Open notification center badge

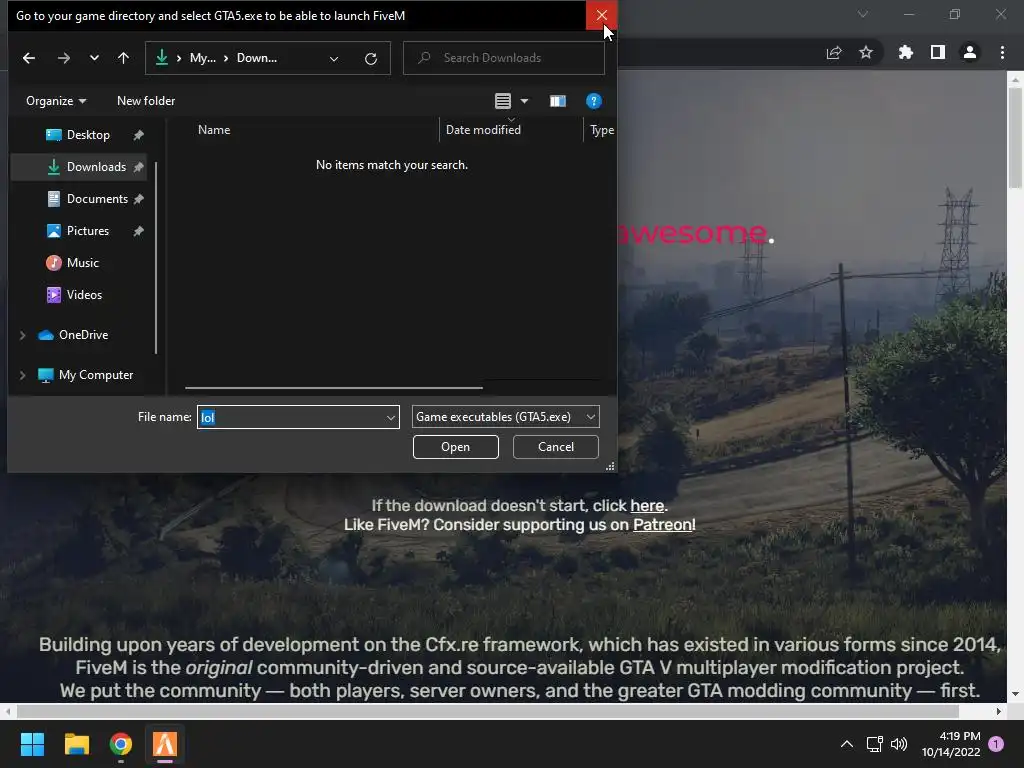click(996, 744)
